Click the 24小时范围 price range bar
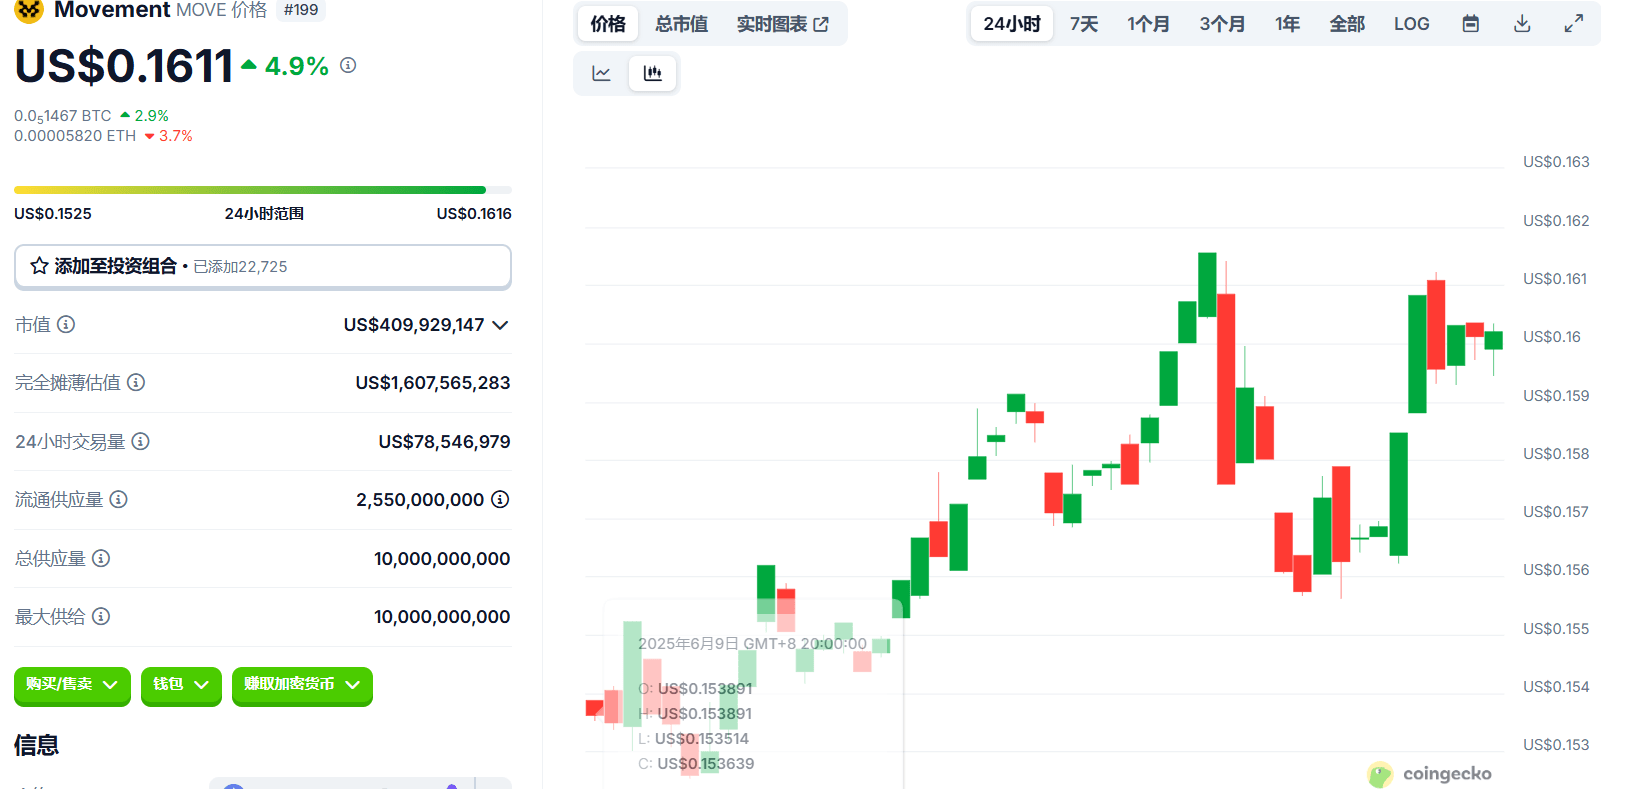The height and width of the screenshot is (789, 1636). pos(263,189)
